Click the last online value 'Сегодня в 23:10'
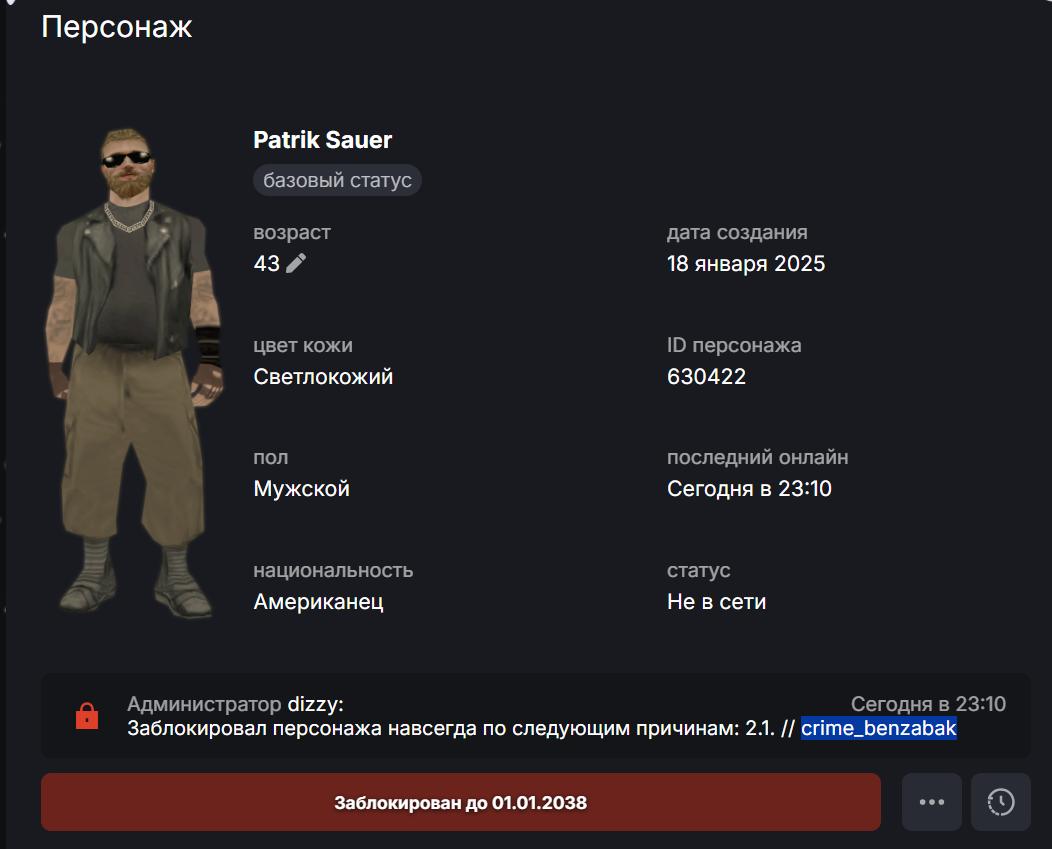This screenshot has height=849, width=1052. [749, 489]
